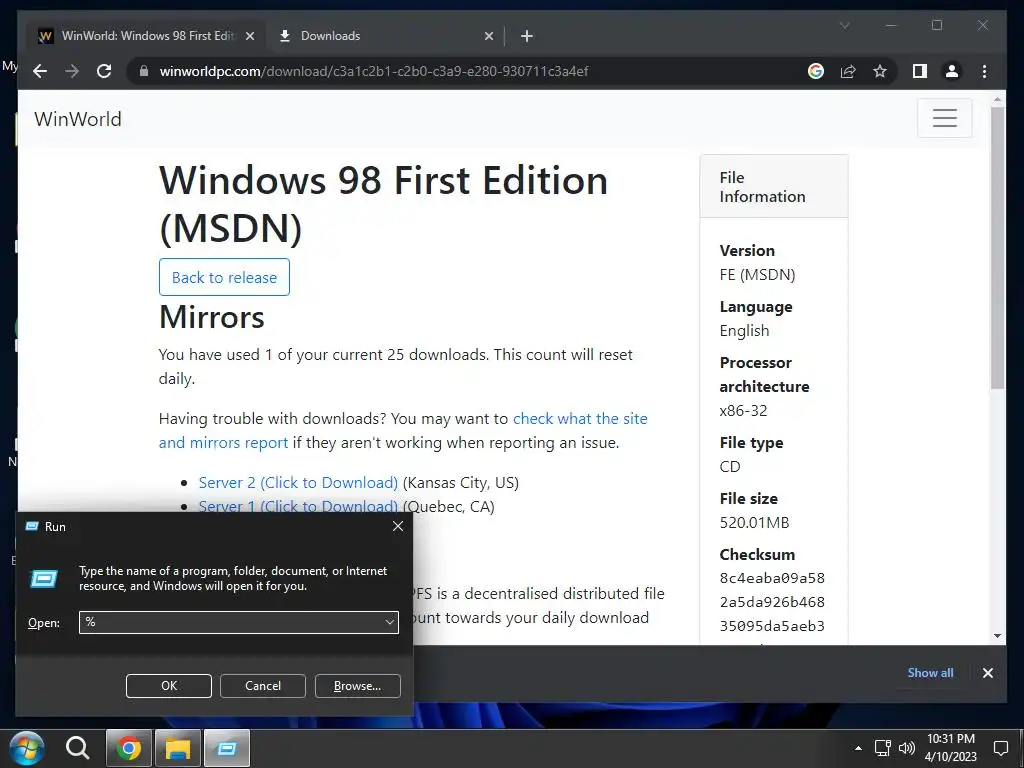Click the WinWorld site logo text
The width and height of the screenshot is (1024, 768).
(x=78, y=119)
